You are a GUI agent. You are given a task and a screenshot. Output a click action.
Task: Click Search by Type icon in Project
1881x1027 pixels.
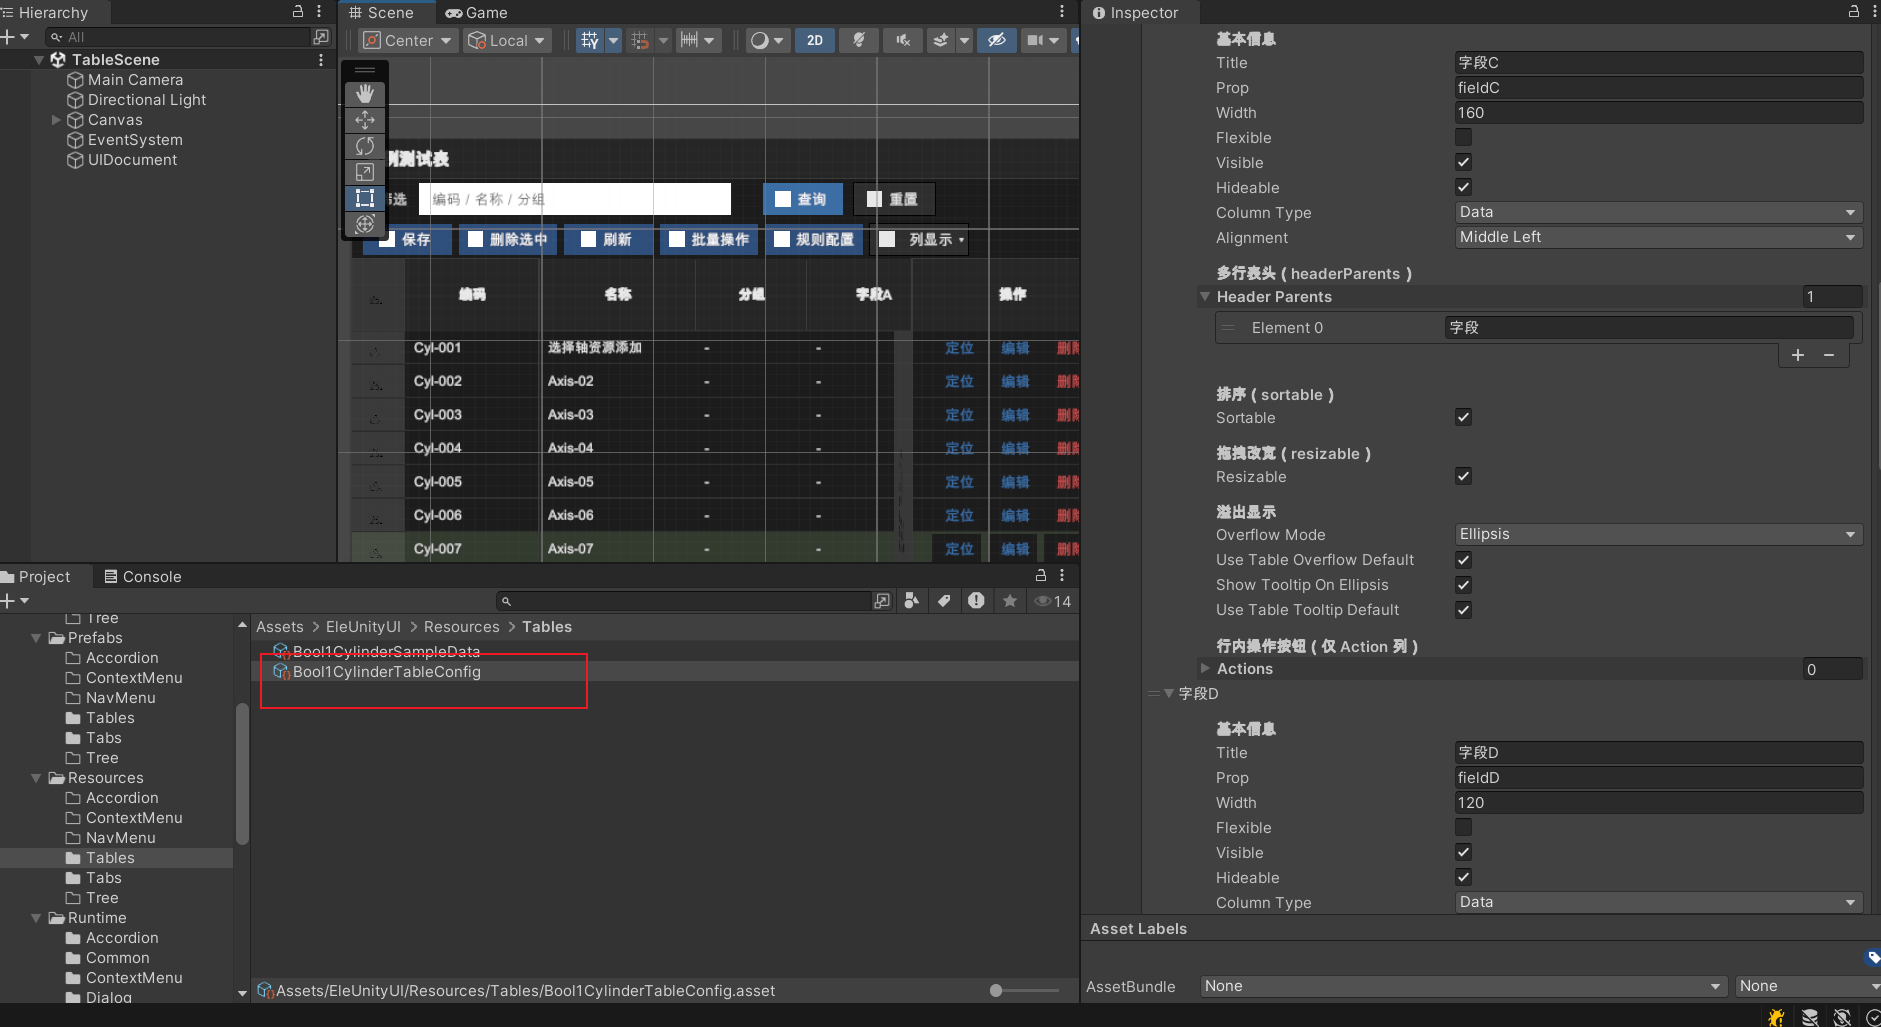(912, 601)
